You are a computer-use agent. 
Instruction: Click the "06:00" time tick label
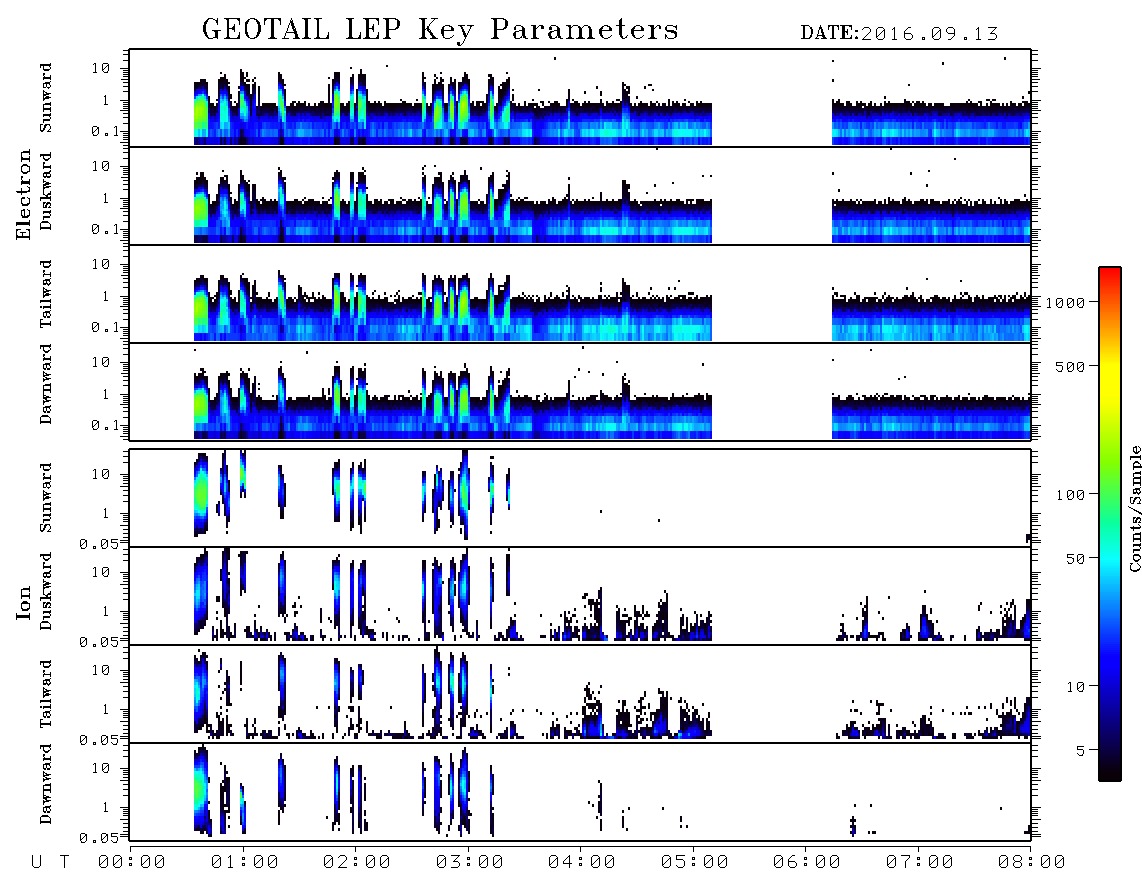(807, 863)
